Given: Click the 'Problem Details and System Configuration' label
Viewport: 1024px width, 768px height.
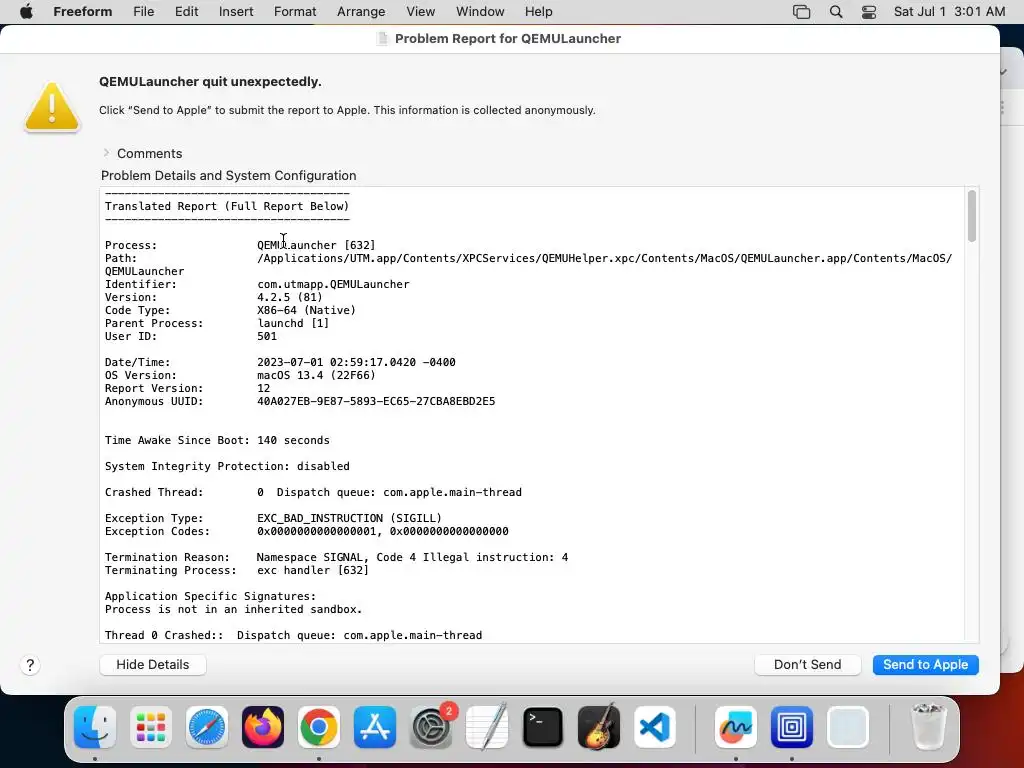Looking at the screenshot, I should click(x=229, y=176).
